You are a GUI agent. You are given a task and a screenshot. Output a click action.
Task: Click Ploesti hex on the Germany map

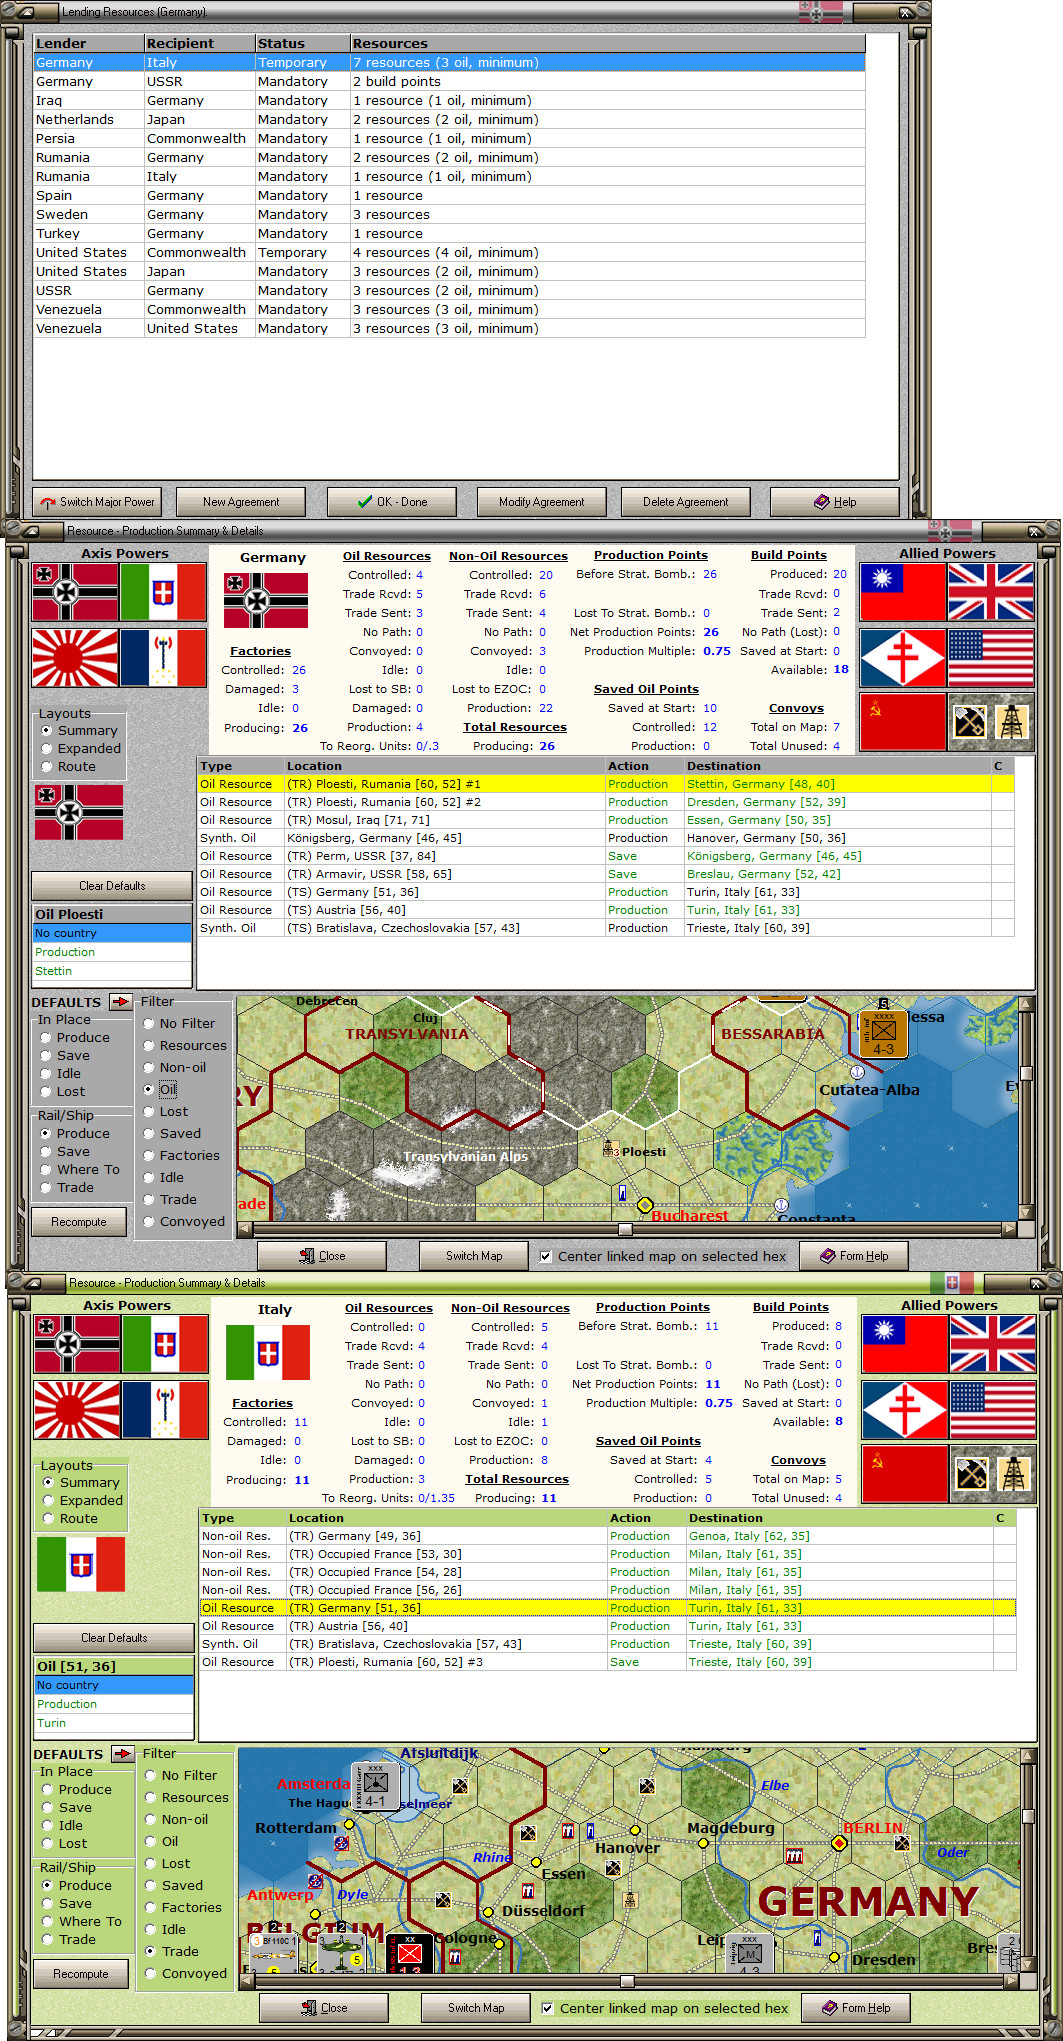(x=611, y=1150)
